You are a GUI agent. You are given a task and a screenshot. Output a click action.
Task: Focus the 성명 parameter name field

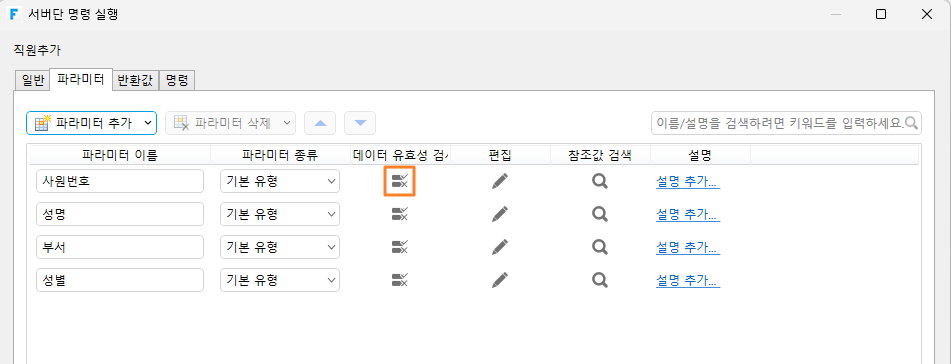click(119, 214)
